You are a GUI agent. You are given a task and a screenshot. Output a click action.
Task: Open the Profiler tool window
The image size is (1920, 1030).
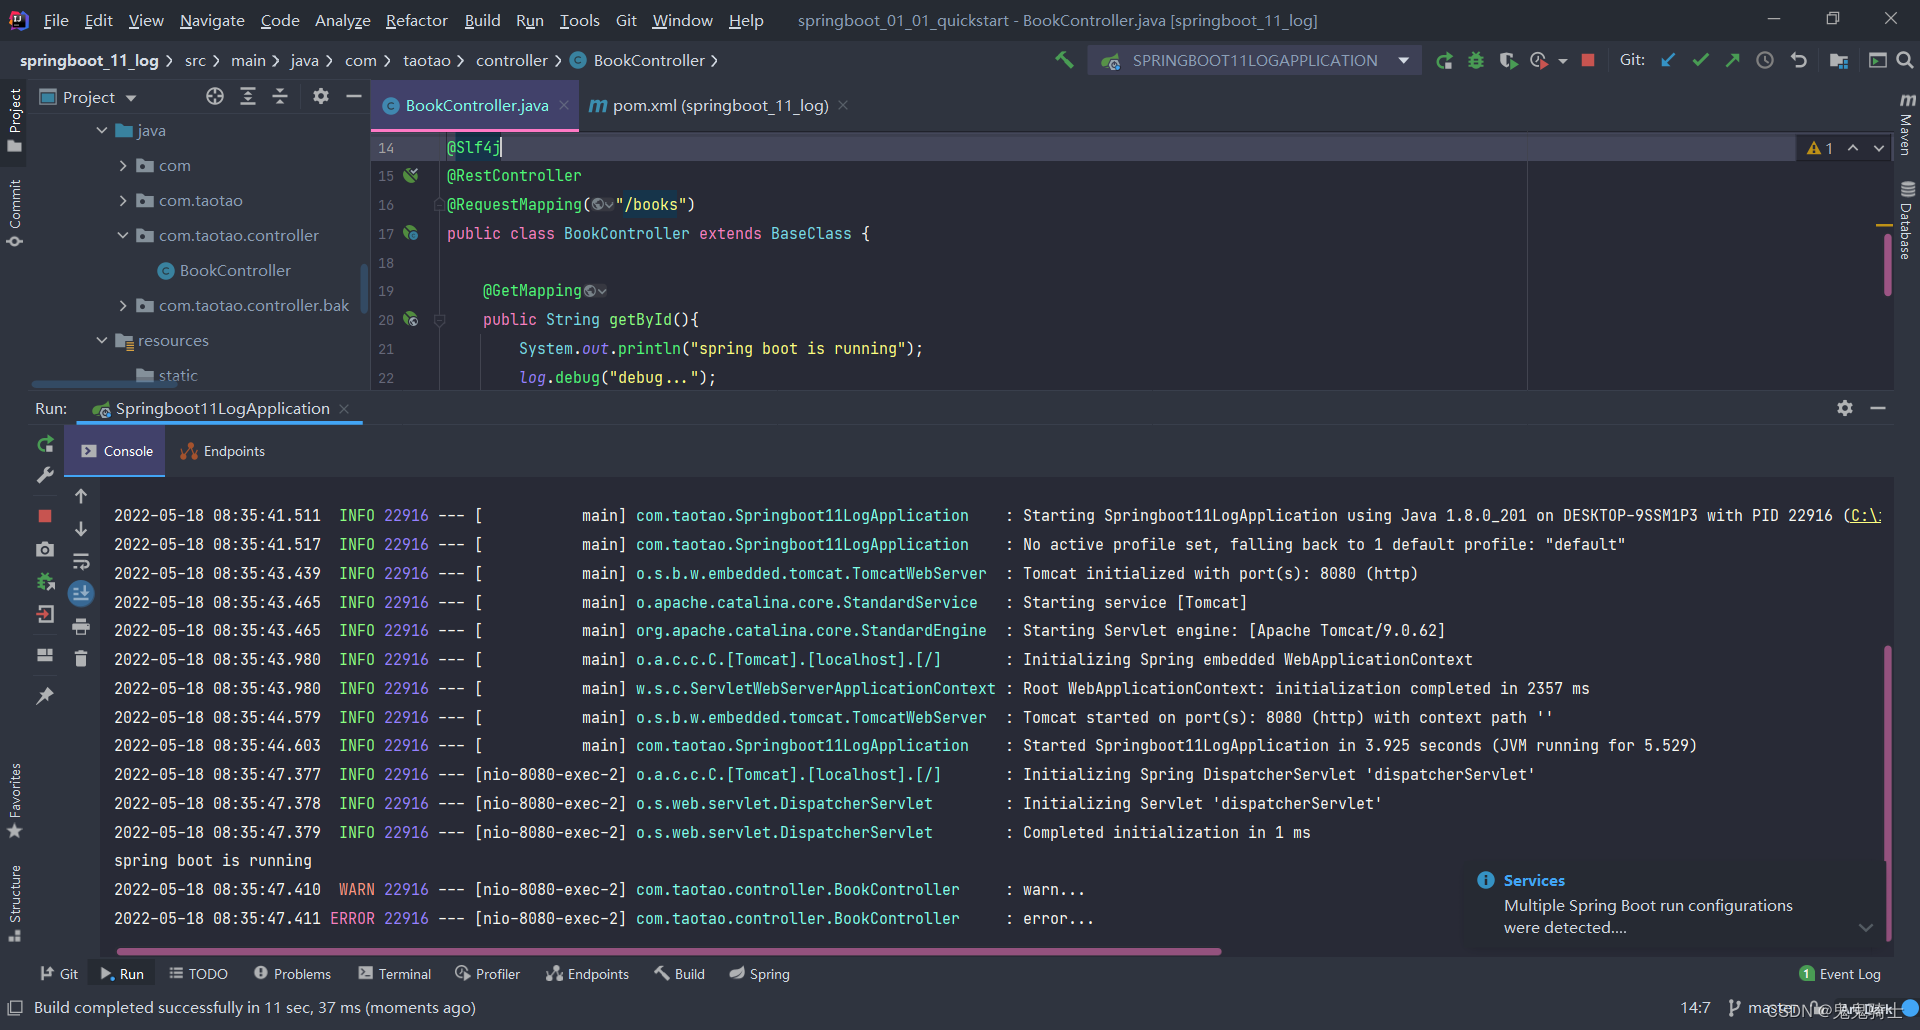(487, 974)
